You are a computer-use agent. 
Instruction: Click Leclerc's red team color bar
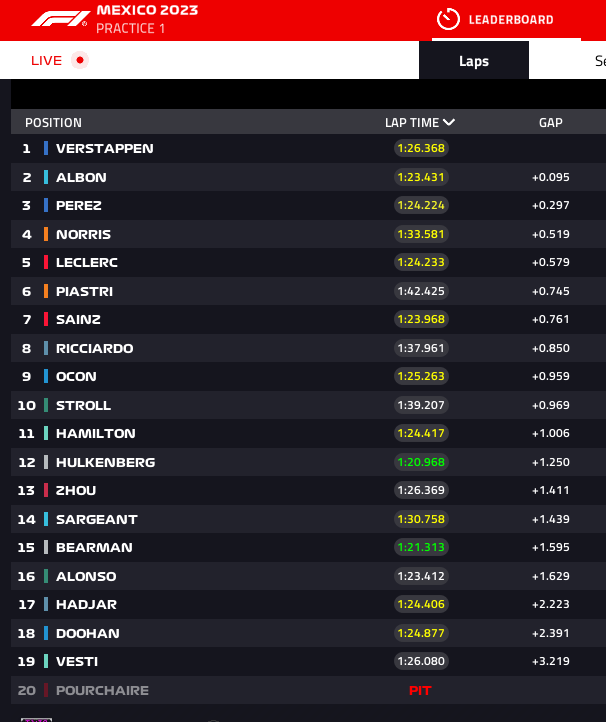[x=46, y=262]
